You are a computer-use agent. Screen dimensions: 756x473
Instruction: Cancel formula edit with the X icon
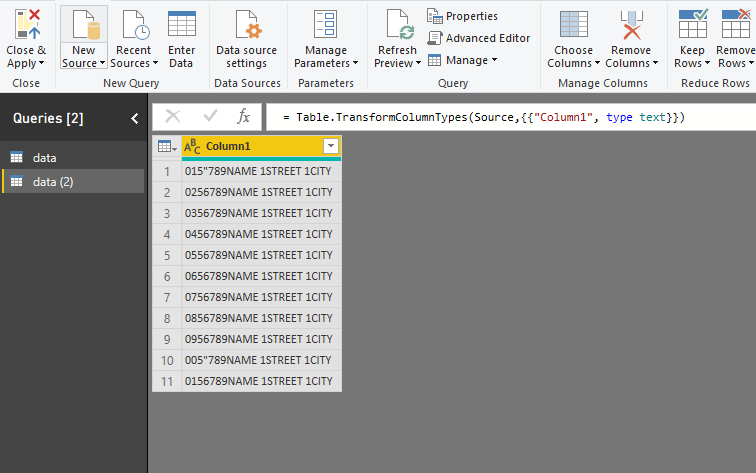pyautogui.click(x=173, y=116)
